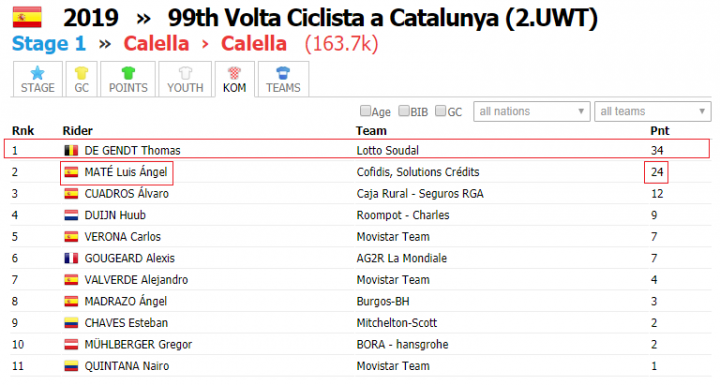Switch to the POINTS tab
The image size is (720, 385).
(x=128, y=79)
